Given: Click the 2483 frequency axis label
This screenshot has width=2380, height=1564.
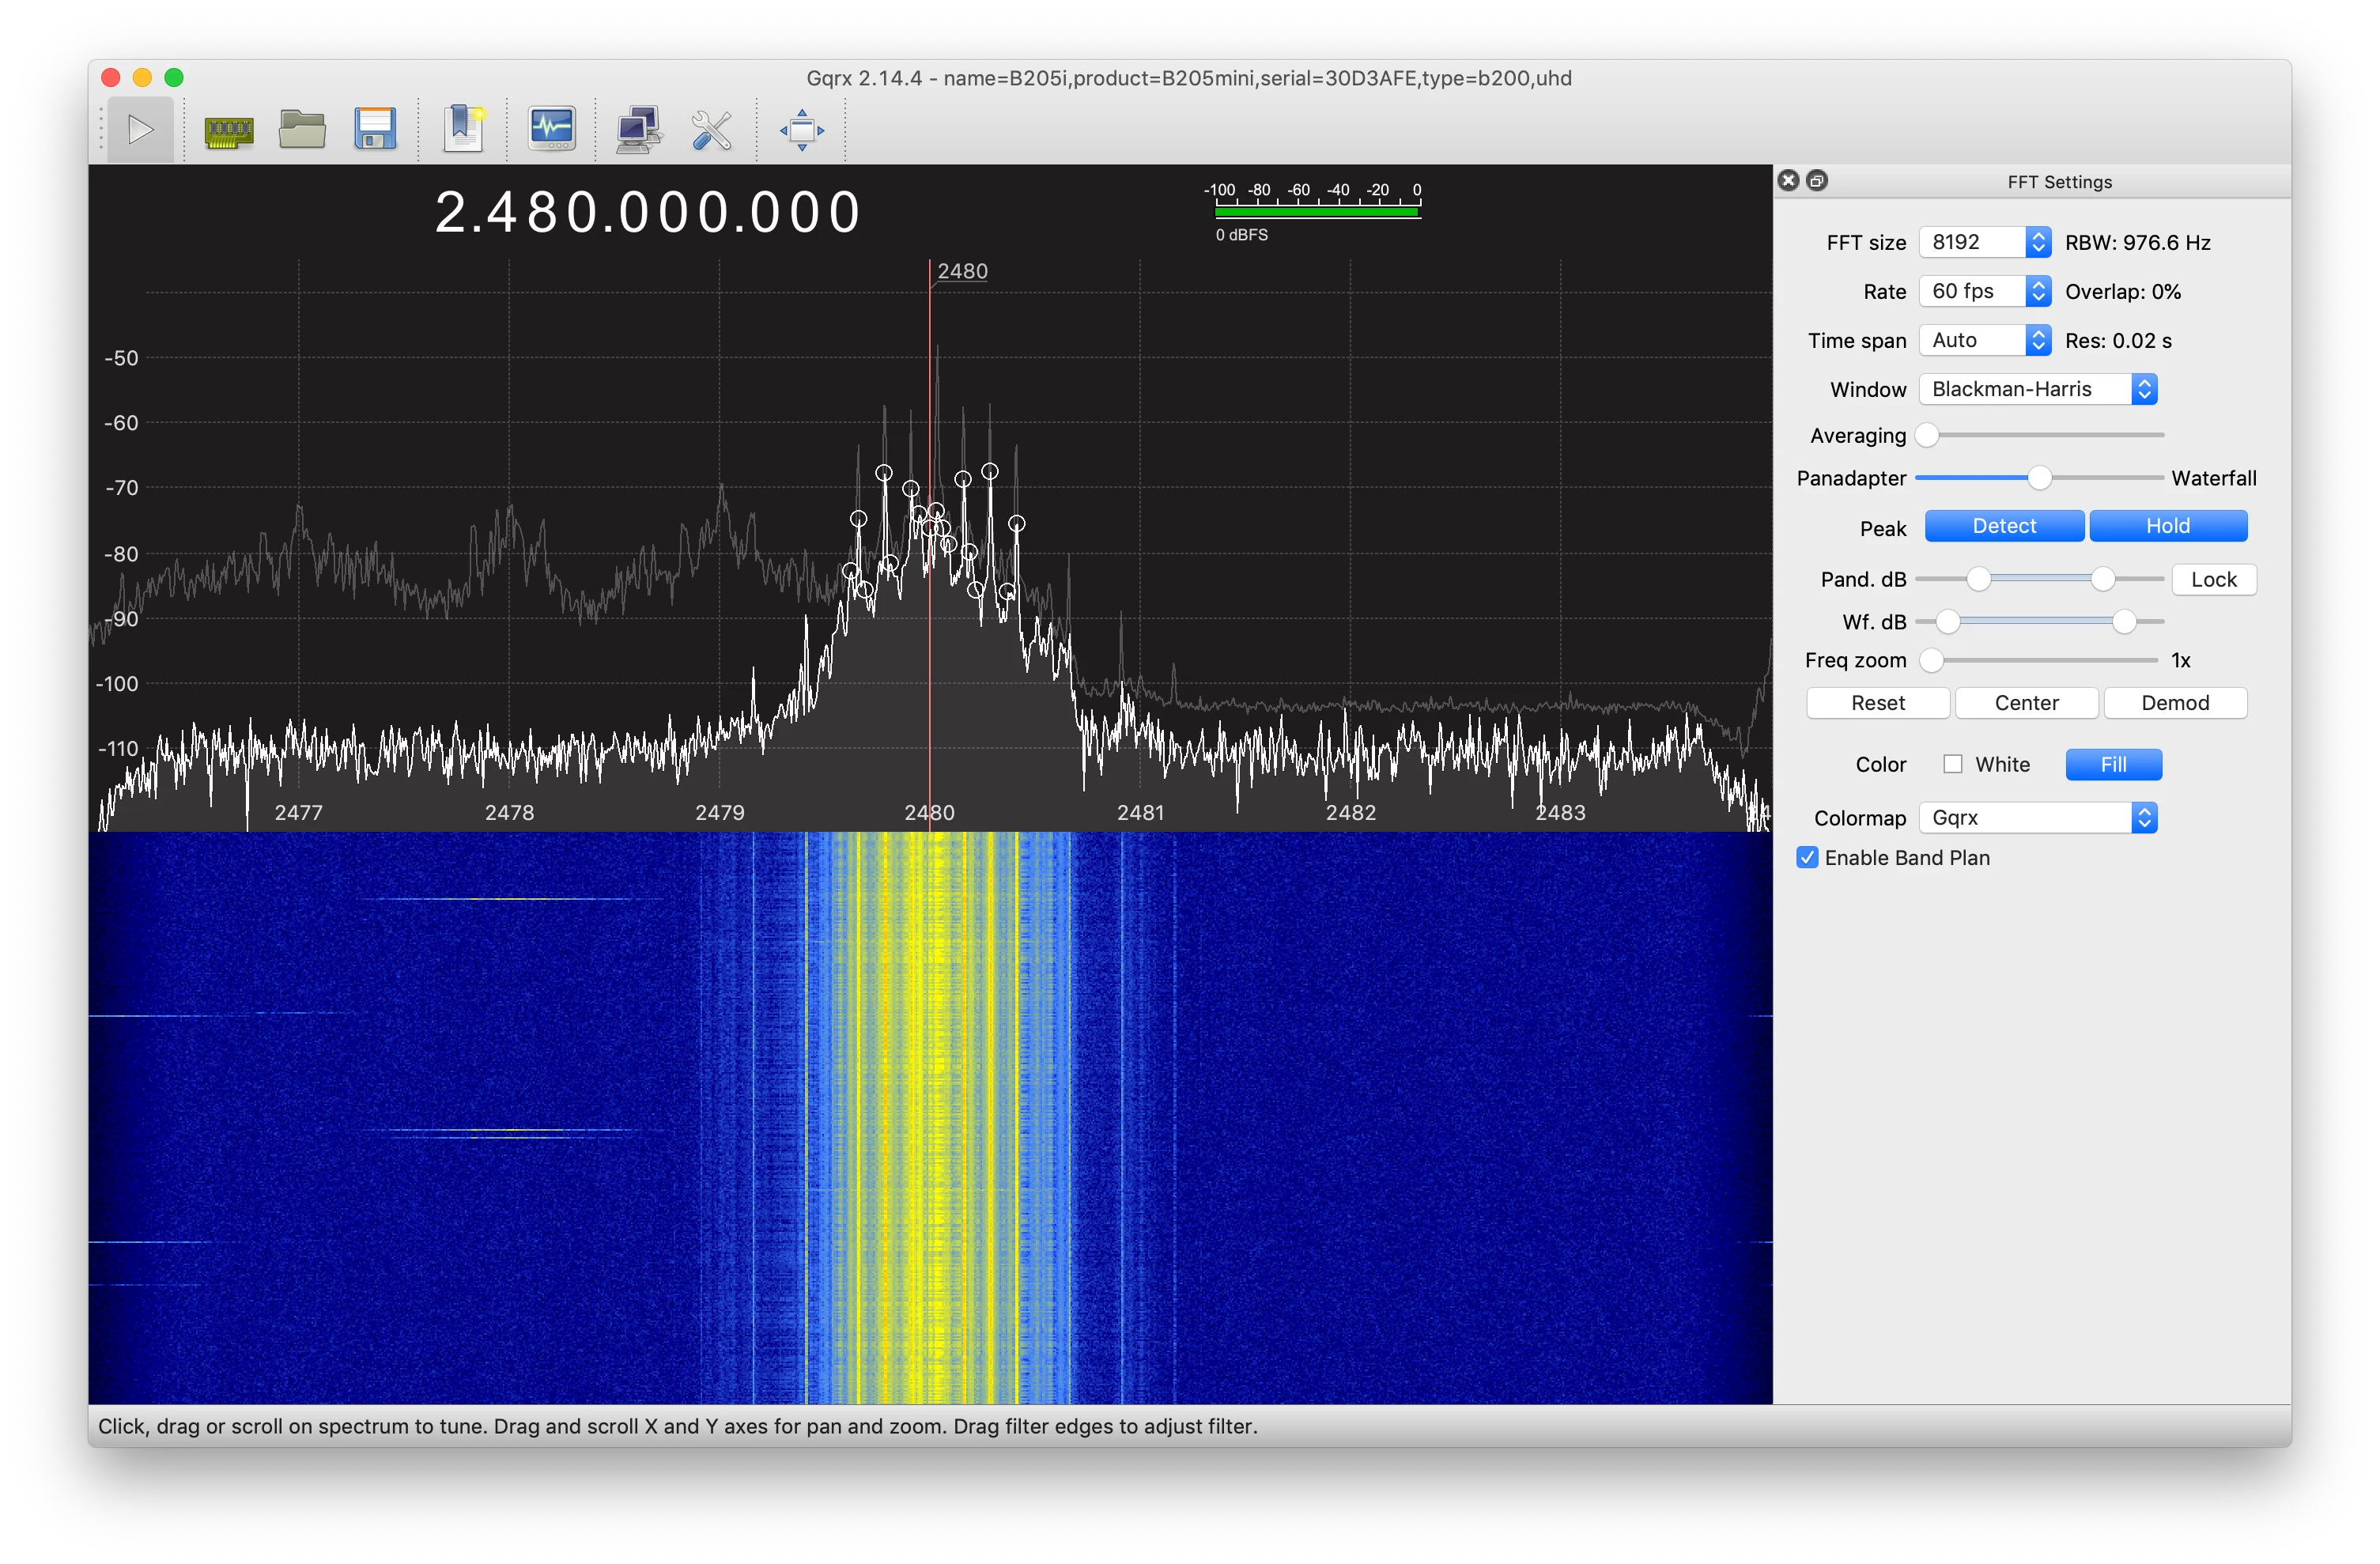Looking at the screenshot, I should click(1560, 812).
